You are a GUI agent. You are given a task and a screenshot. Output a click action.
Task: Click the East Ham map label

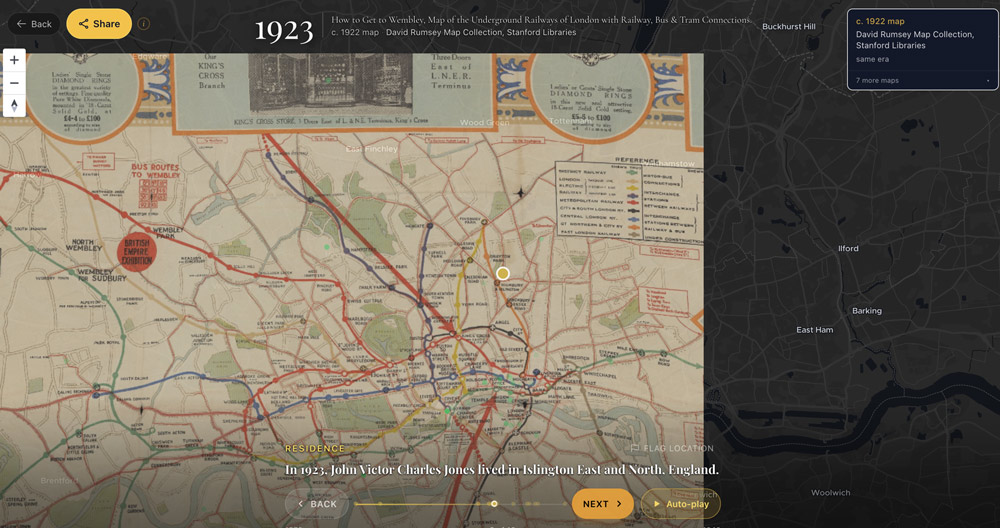pyautogui.click(x=814, y=330)
